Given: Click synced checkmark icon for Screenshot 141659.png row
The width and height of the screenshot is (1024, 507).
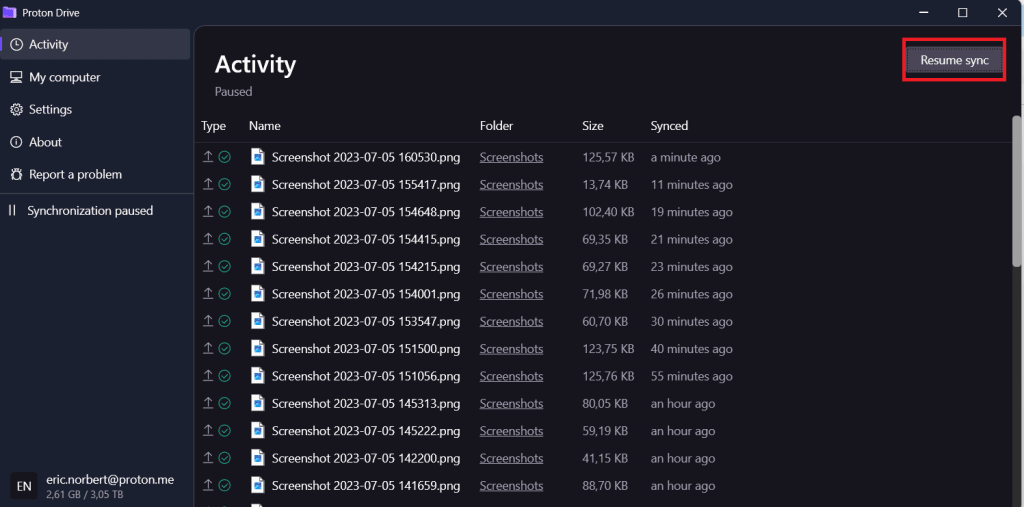Looking at the screenshot, I should coord(225,485).
